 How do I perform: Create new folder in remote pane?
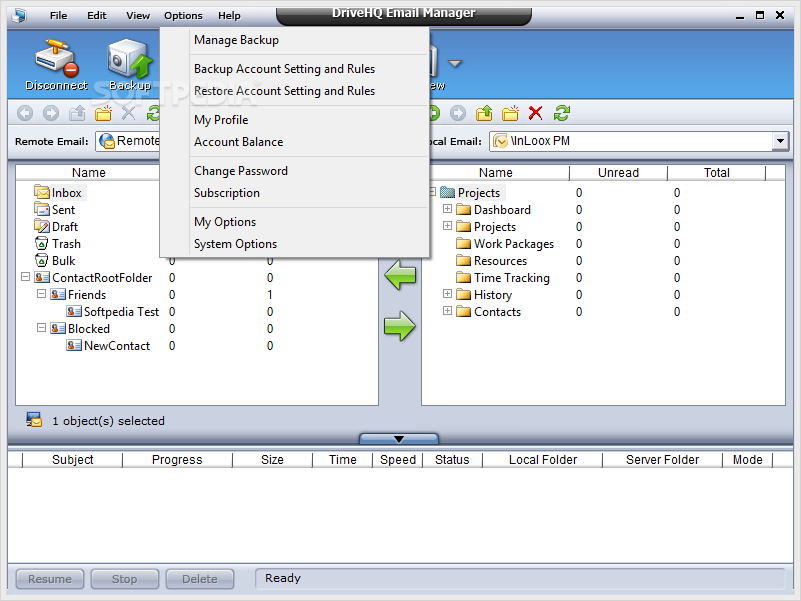pos(103,113)
